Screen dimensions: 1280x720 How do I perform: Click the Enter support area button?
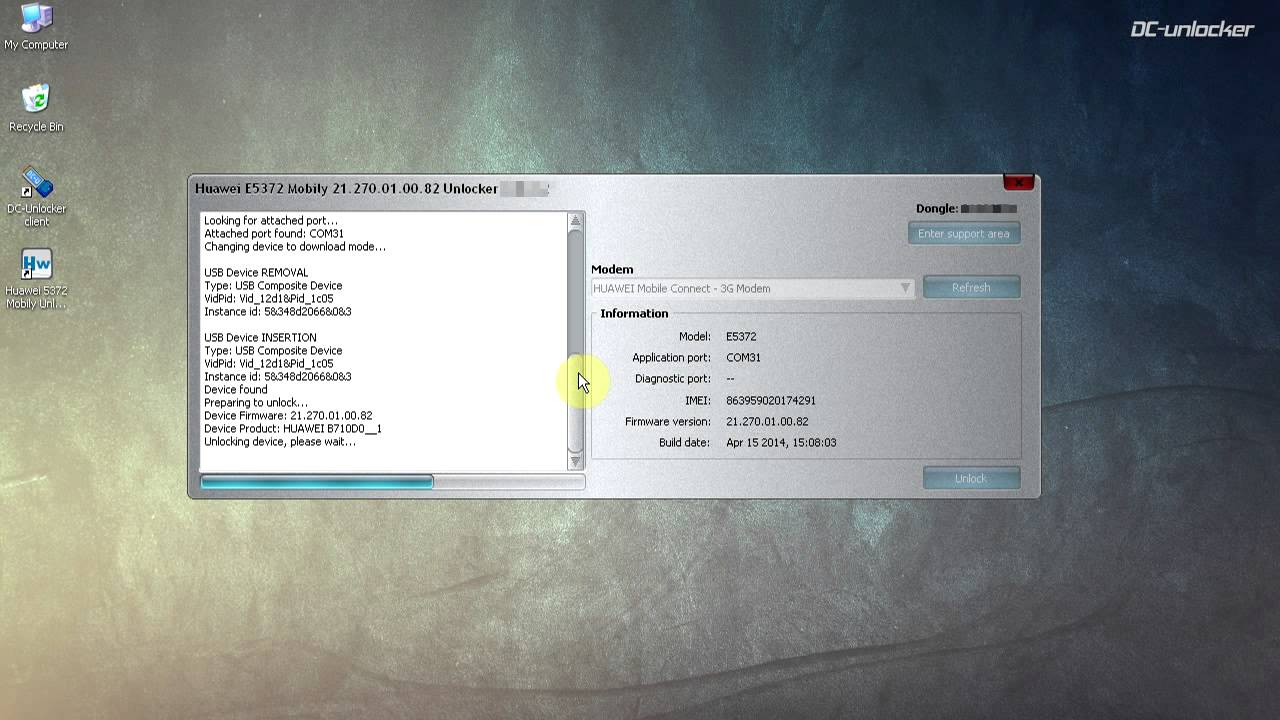coord(964,234)
